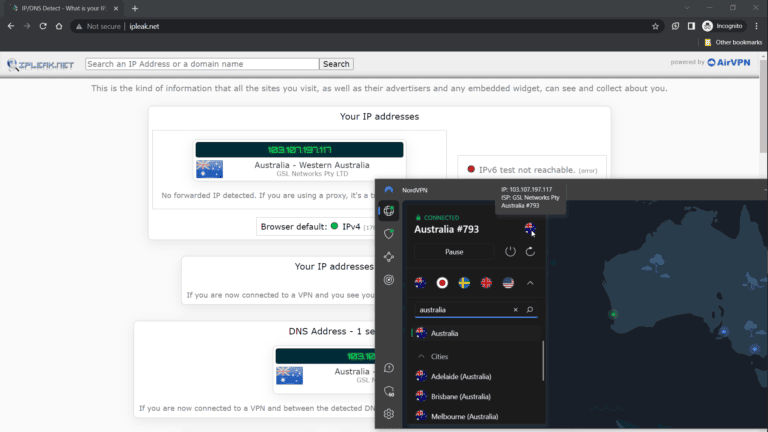Reload the ipleak.net page
The height and width of the screenshot is (432, 768).
pos(43,26)
